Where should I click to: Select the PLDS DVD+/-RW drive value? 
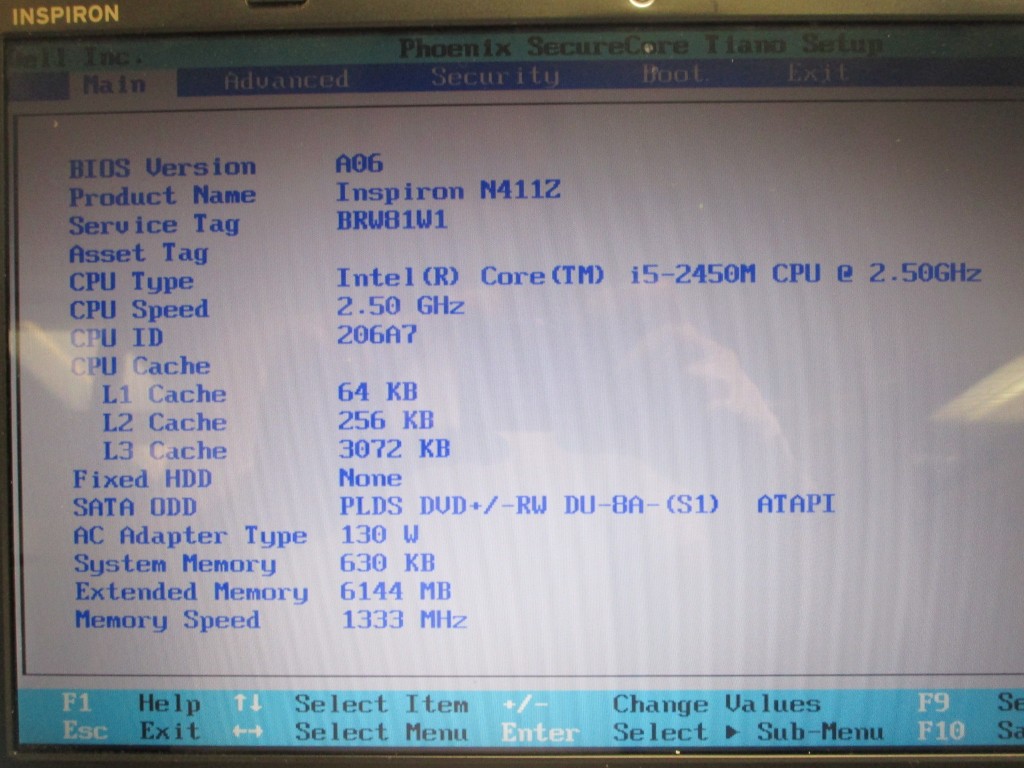coord(587,505)
